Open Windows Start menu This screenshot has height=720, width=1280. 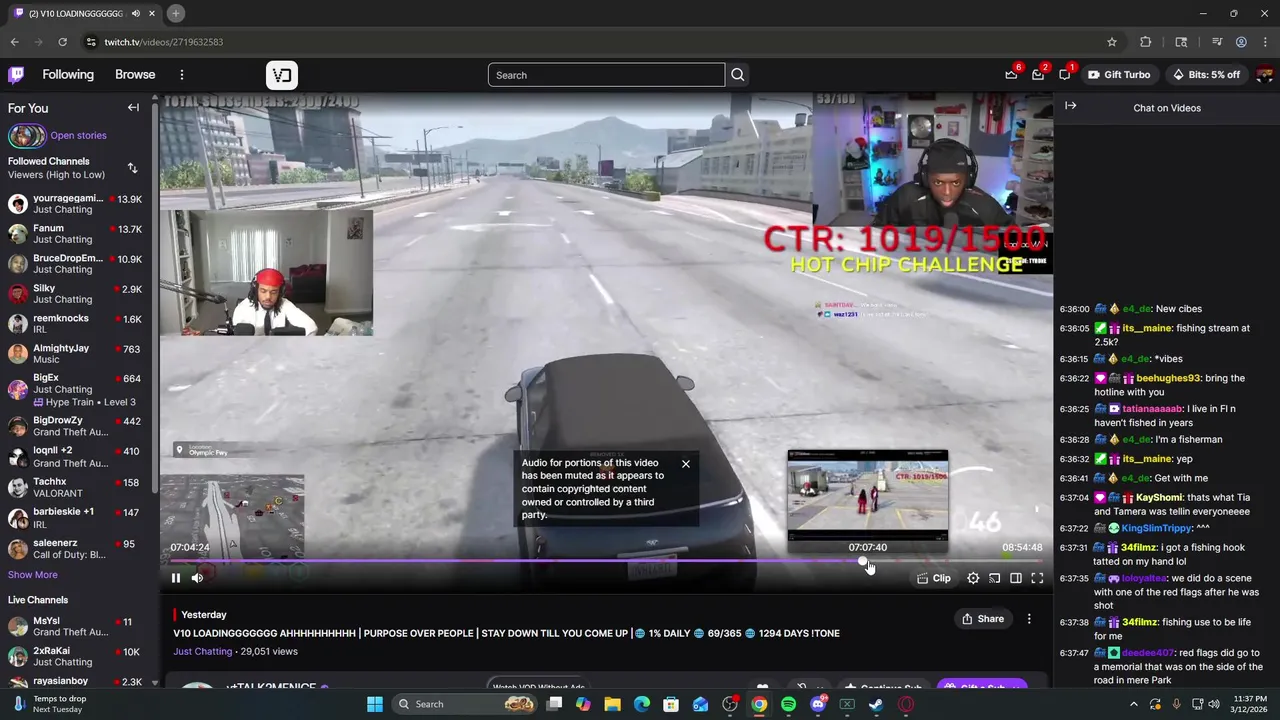[375, 704]
